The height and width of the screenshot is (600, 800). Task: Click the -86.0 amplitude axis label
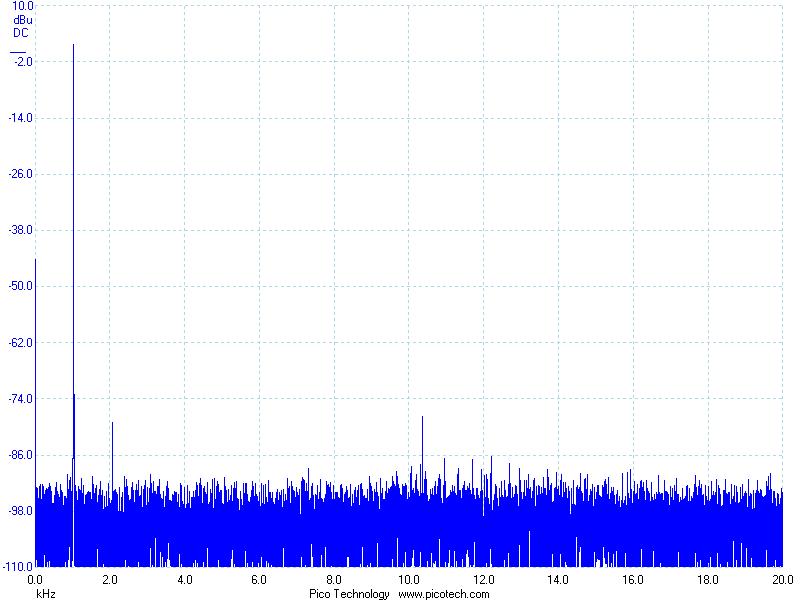tap(20, 455)
